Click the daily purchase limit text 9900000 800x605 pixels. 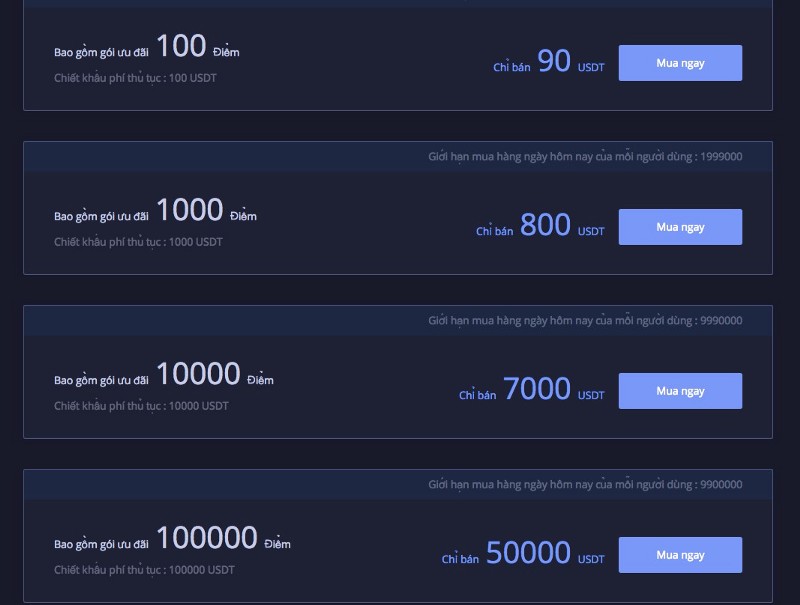pos(585,485)
